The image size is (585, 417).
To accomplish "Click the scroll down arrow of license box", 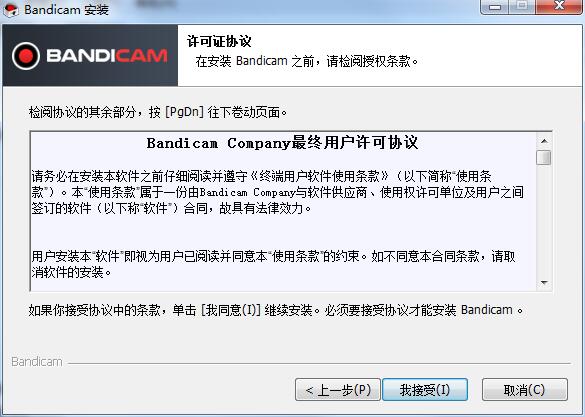I will pos(544,282).
